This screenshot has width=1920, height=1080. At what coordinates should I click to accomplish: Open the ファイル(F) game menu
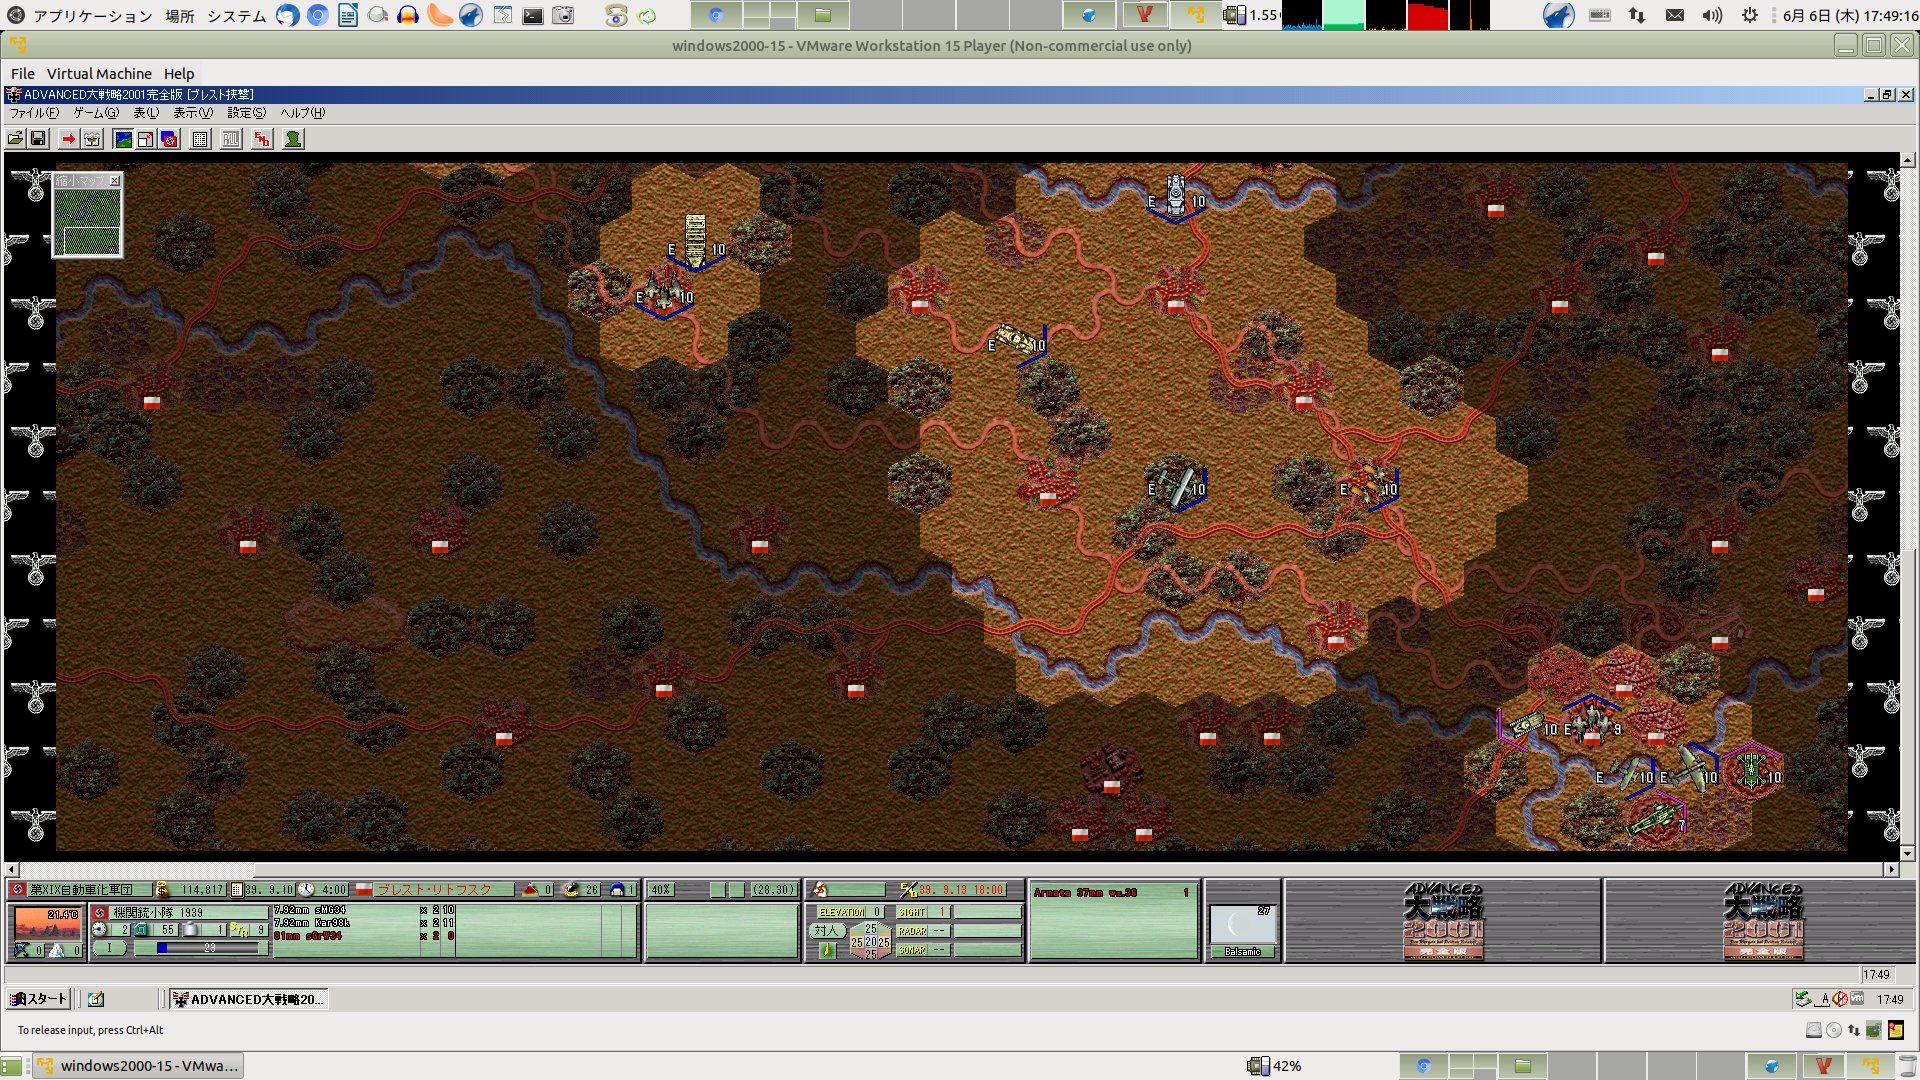[x=34, y=113]
